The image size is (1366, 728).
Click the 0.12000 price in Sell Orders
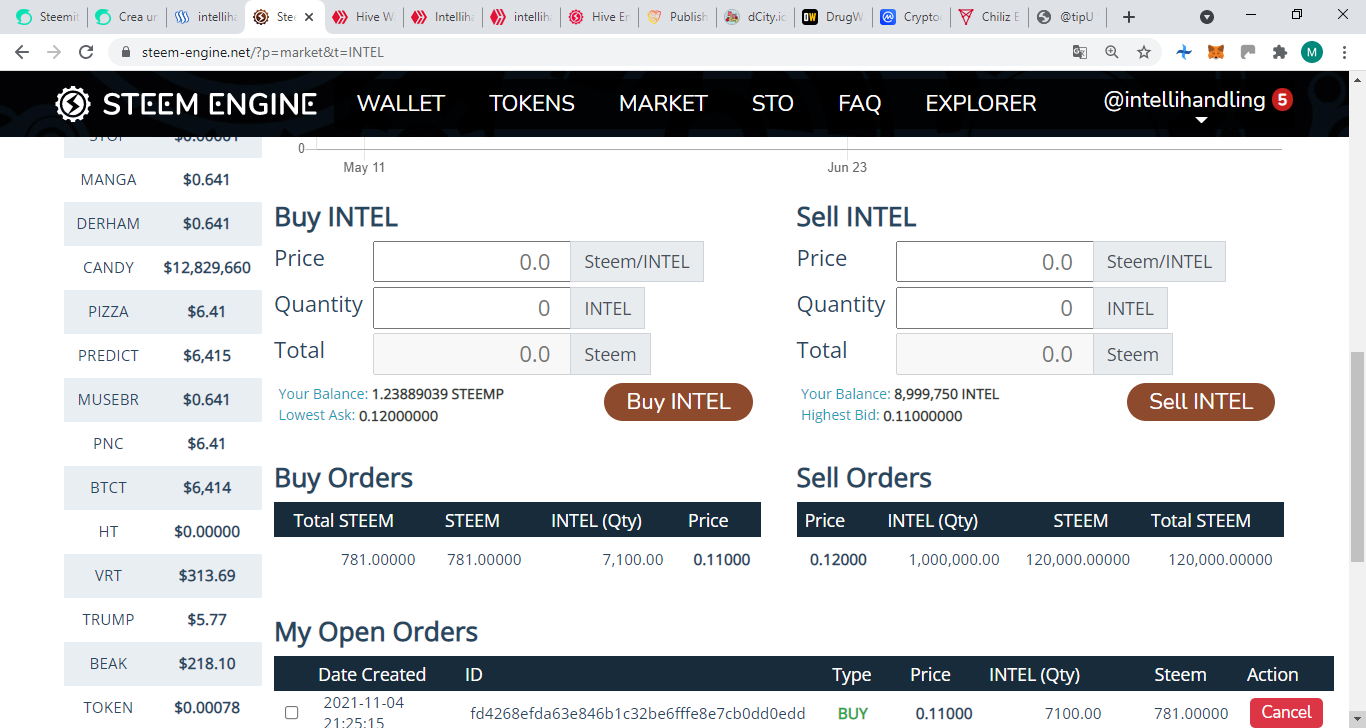tap(838, 560)
